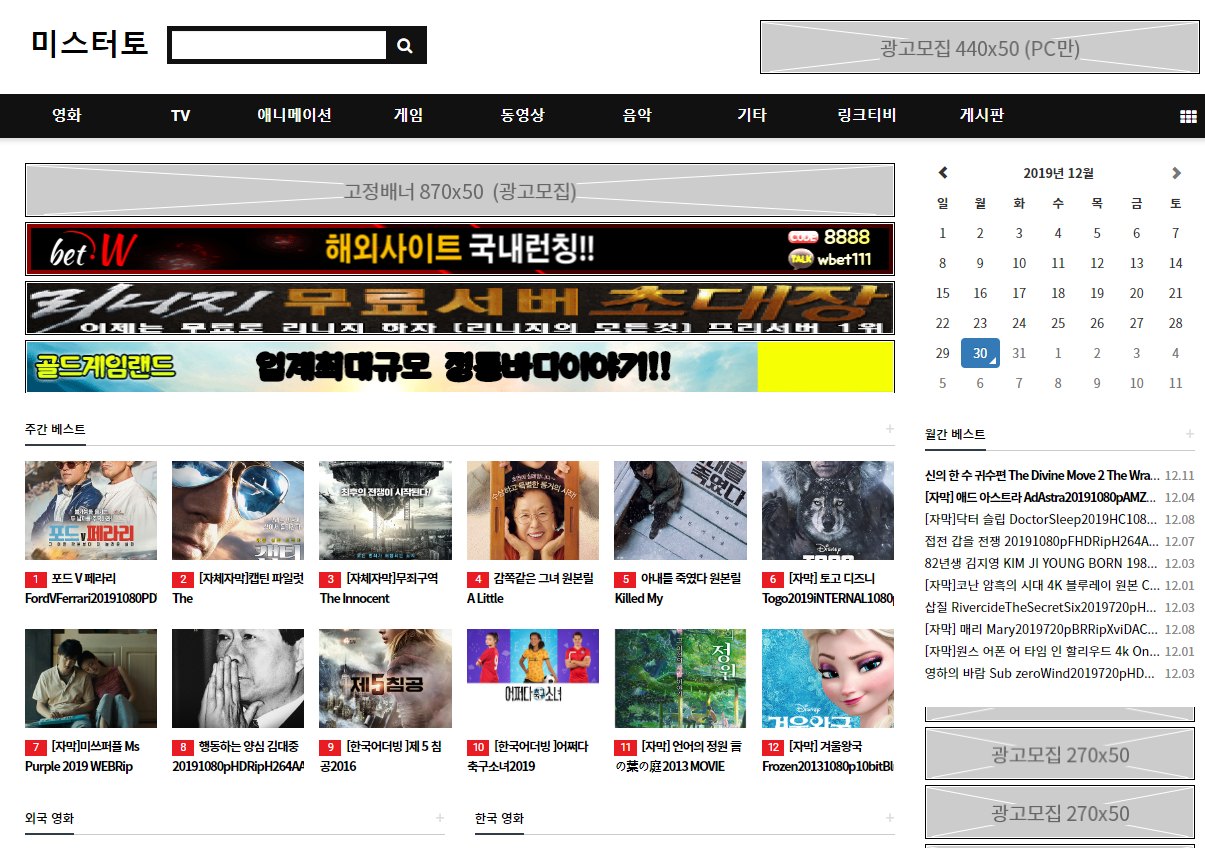Click title link 감쪽같은 그녀 원본릴
This screenshot has width=1205, height=848.
533,588
